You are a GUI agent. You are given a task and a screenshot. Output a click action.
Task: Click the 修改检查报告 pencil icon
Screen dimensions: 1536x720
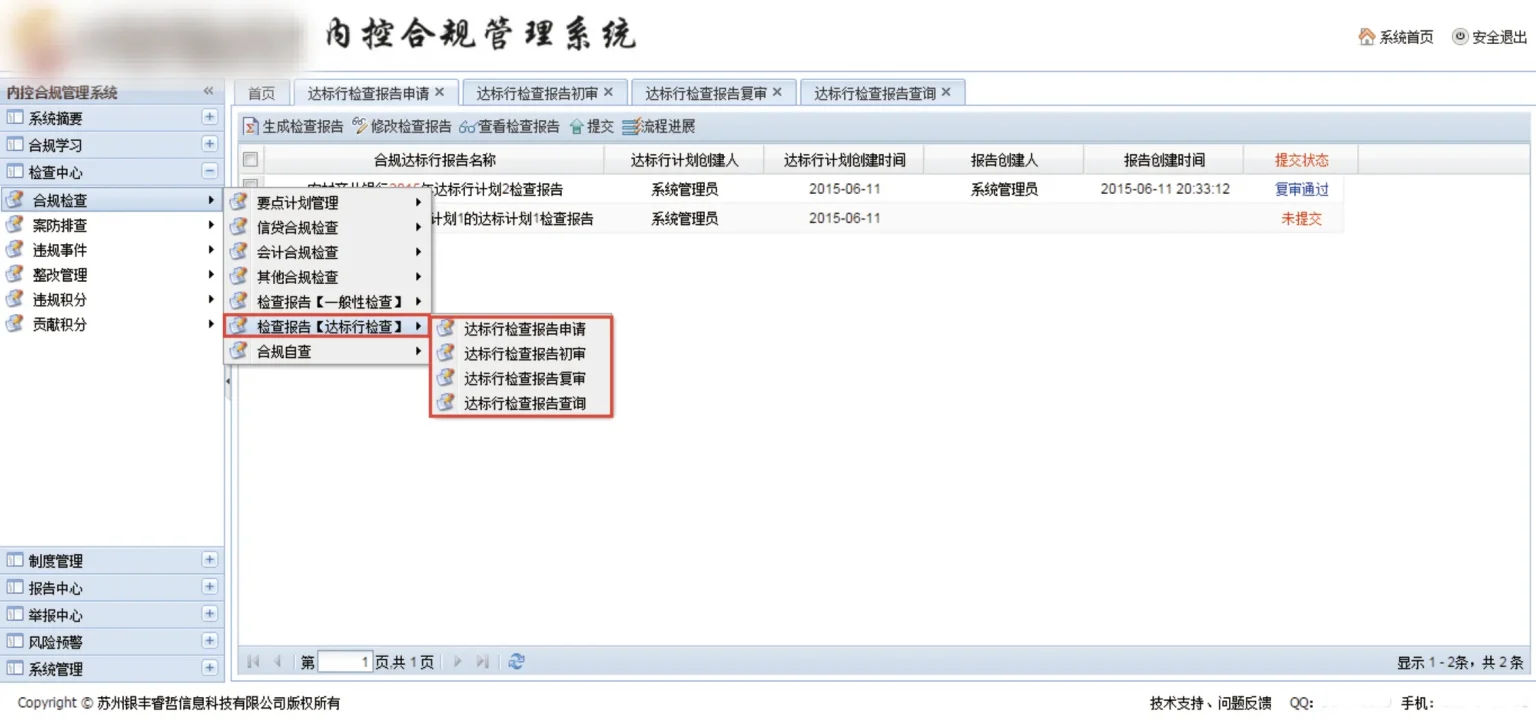pyautogui.click(x=360, y=127)
